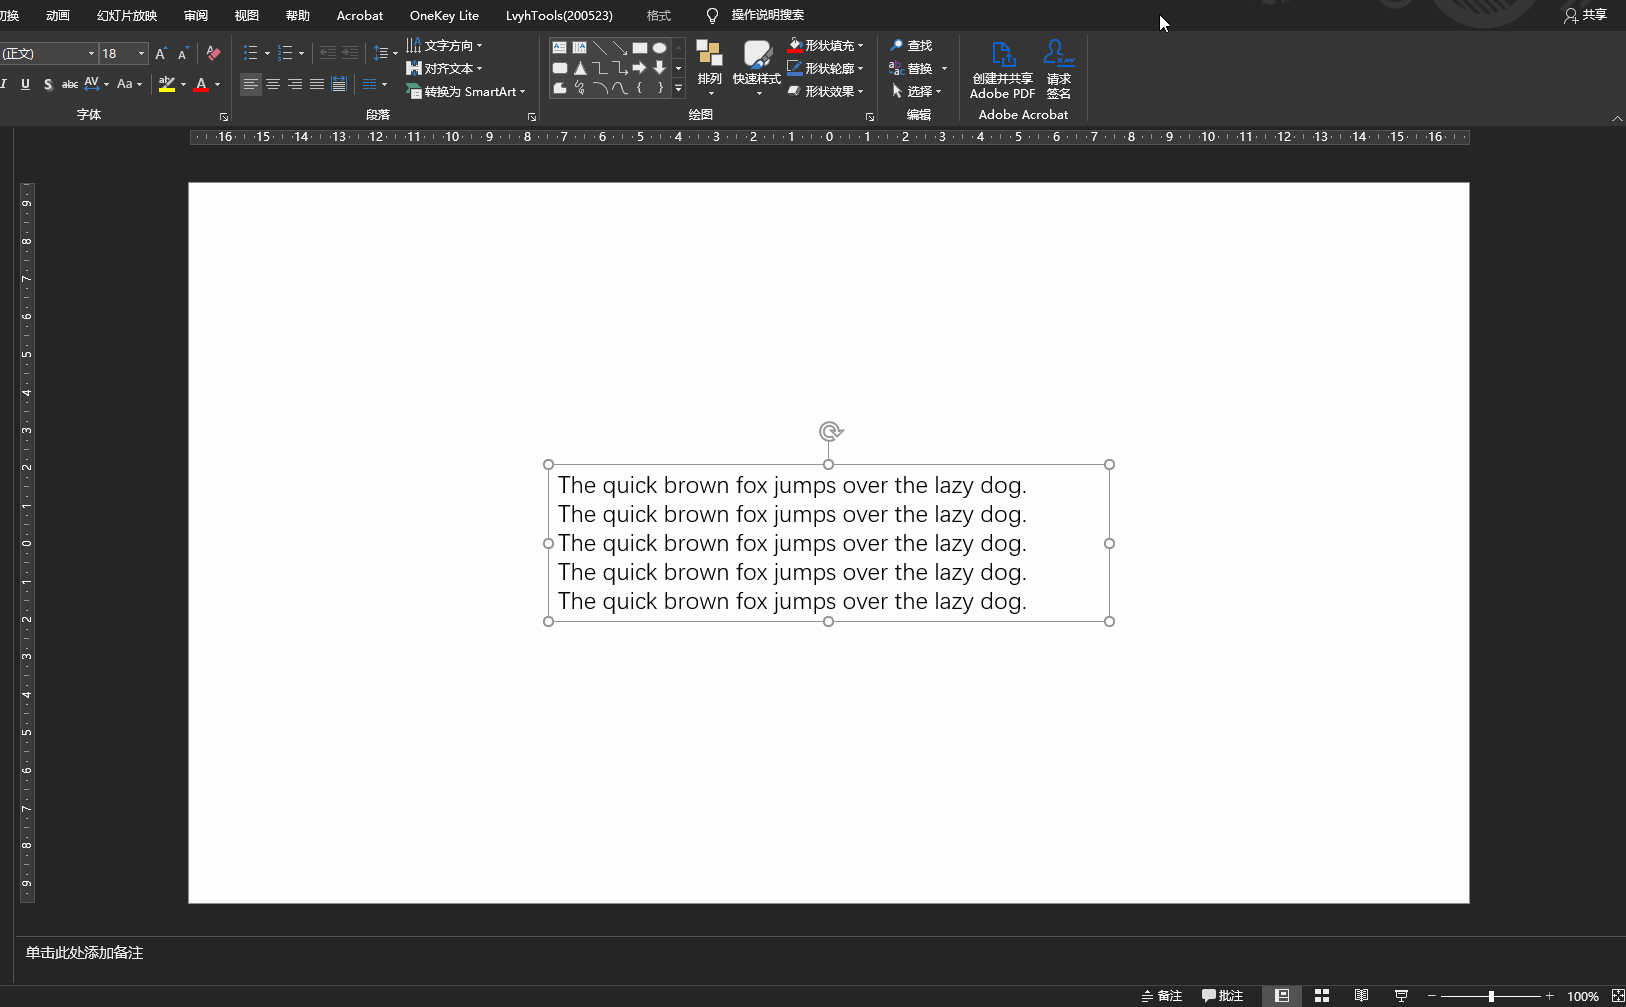
Task: Select oval shape in gallery
Action: 660,48
